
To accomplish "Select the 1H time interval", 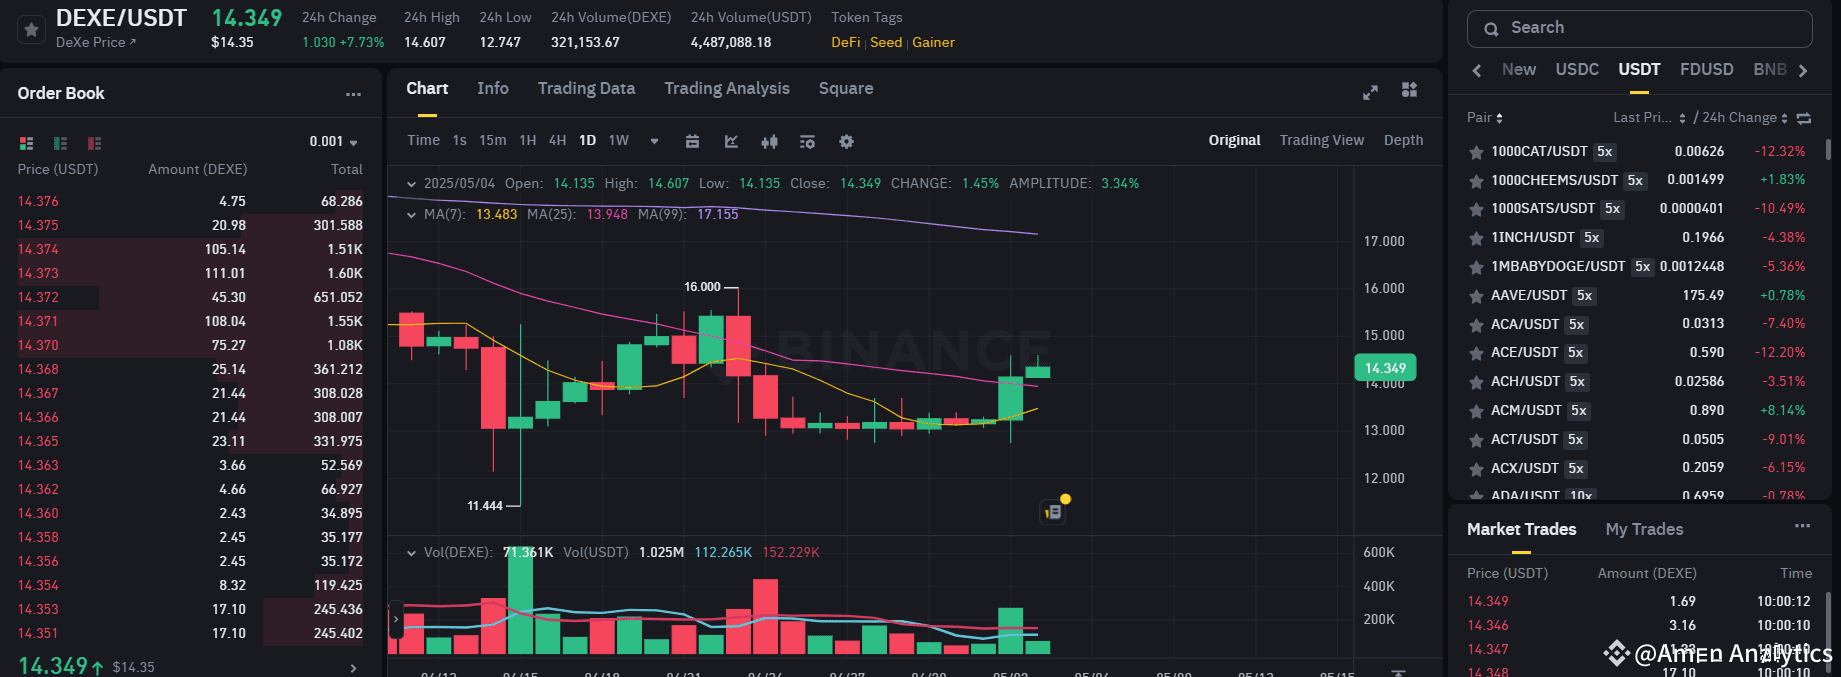I will pyautogui.click(x=528, y=141).
